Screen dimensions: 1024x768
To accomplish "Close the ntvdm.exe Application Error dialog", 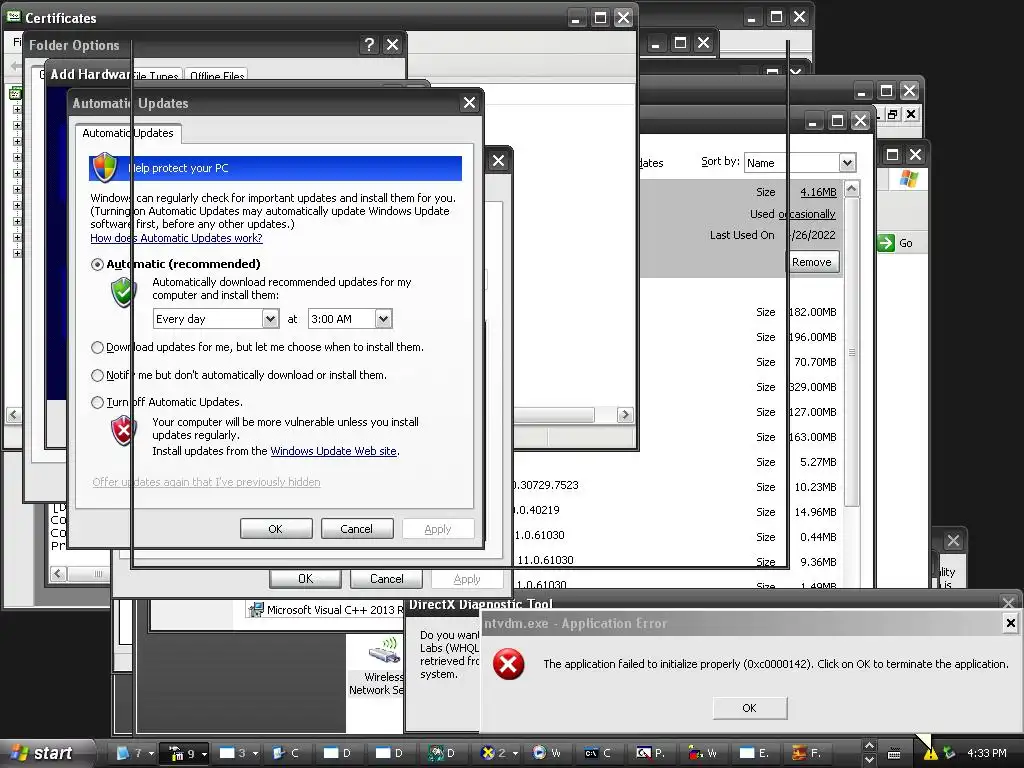I will click(1010, 623).
